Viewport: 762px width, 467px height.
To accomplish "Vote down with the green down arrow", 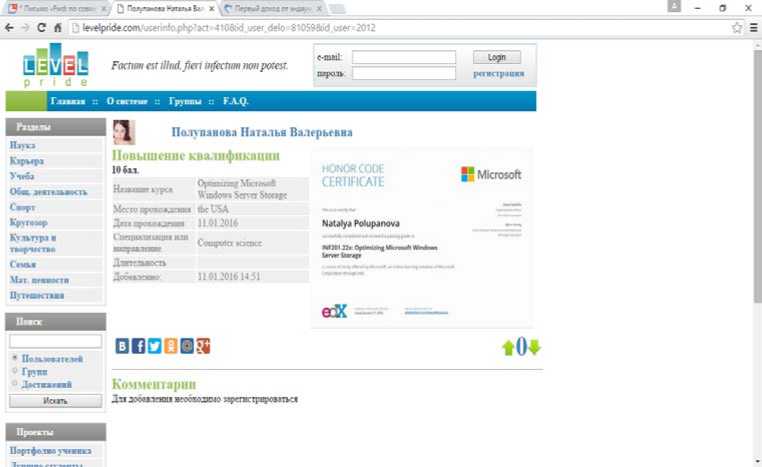I will pos(534,347).
